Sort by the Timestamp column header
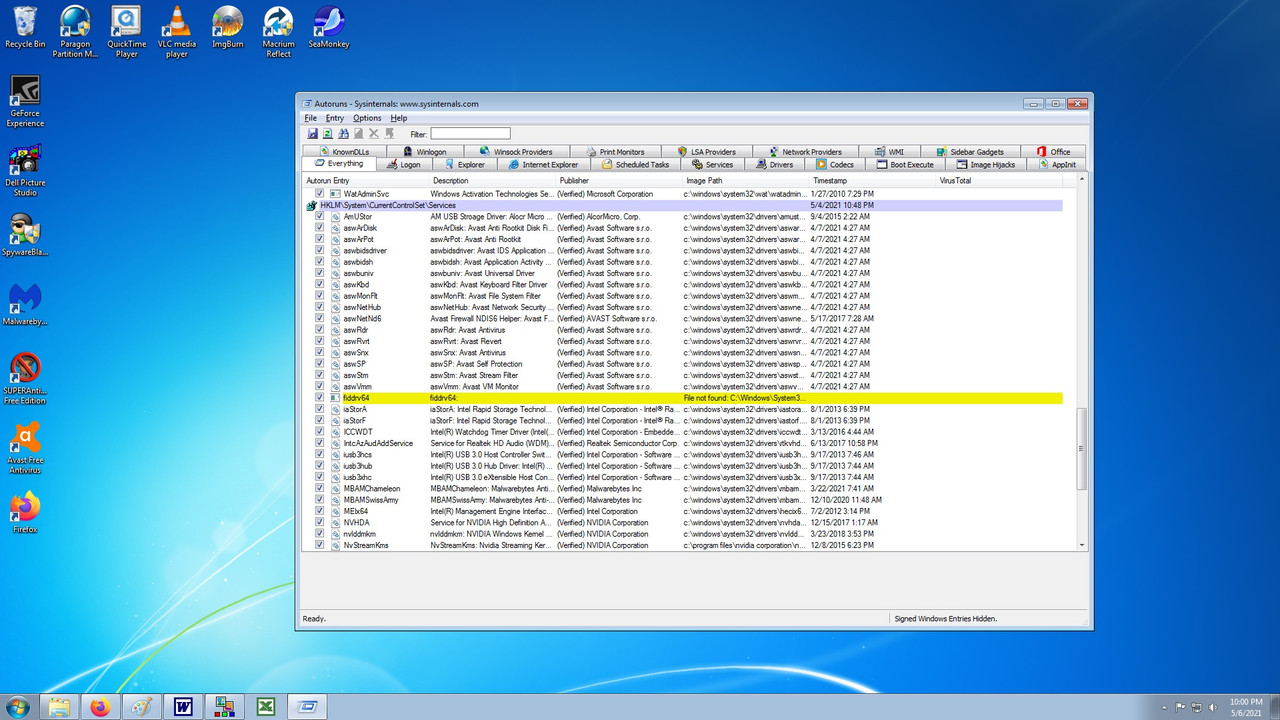Image resolution: width=1280 pixels, height=720 pixels. click(x=873, y=181)
